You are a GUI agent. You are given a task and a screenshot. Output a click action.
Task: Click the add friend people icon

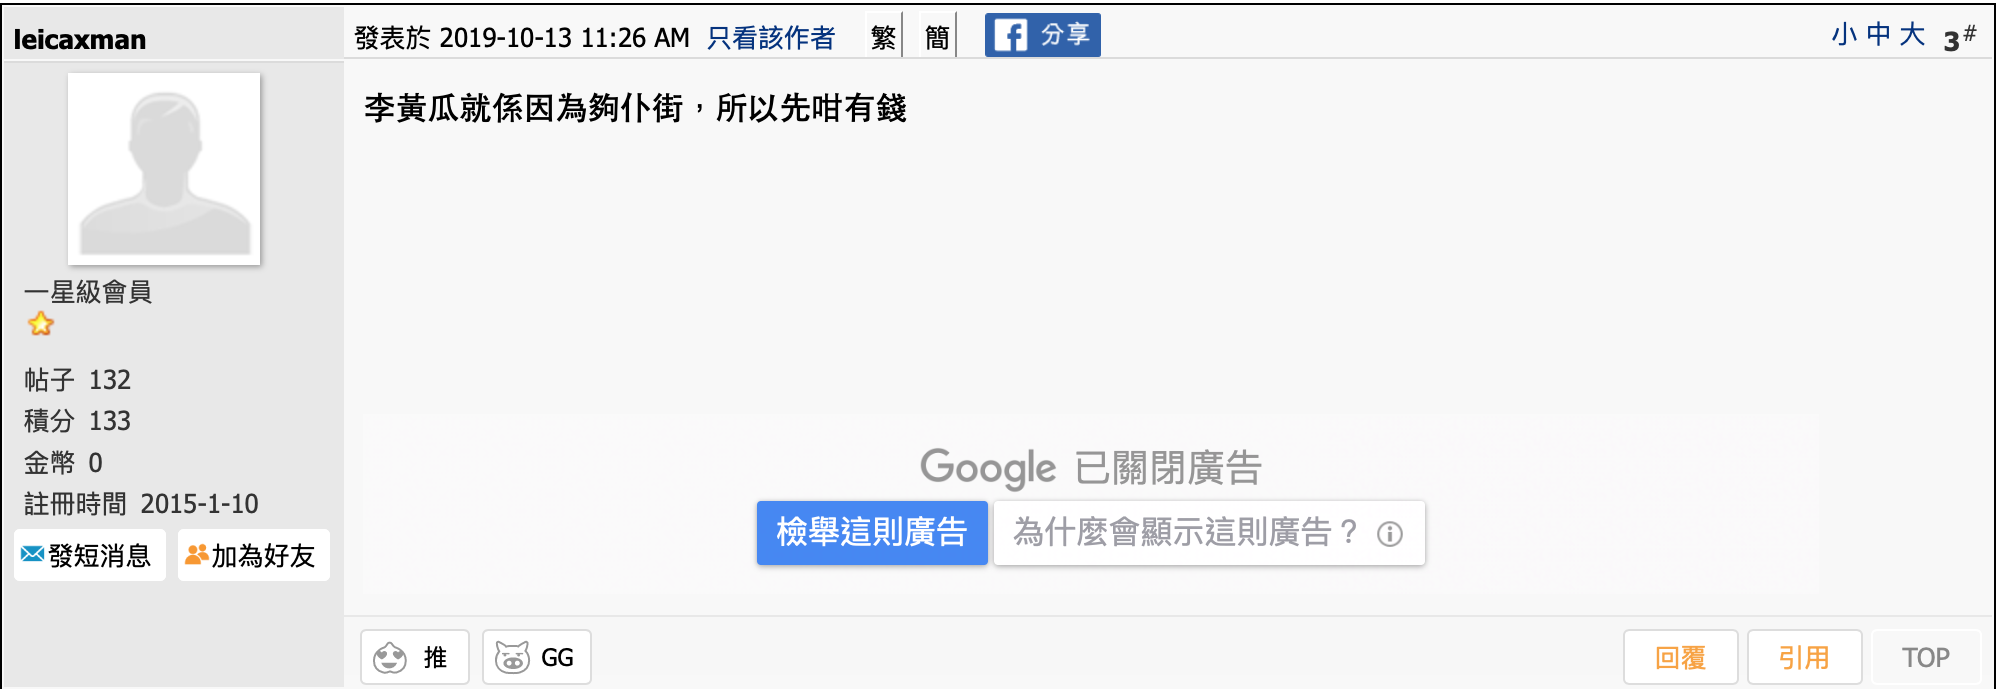pos(197,554)
